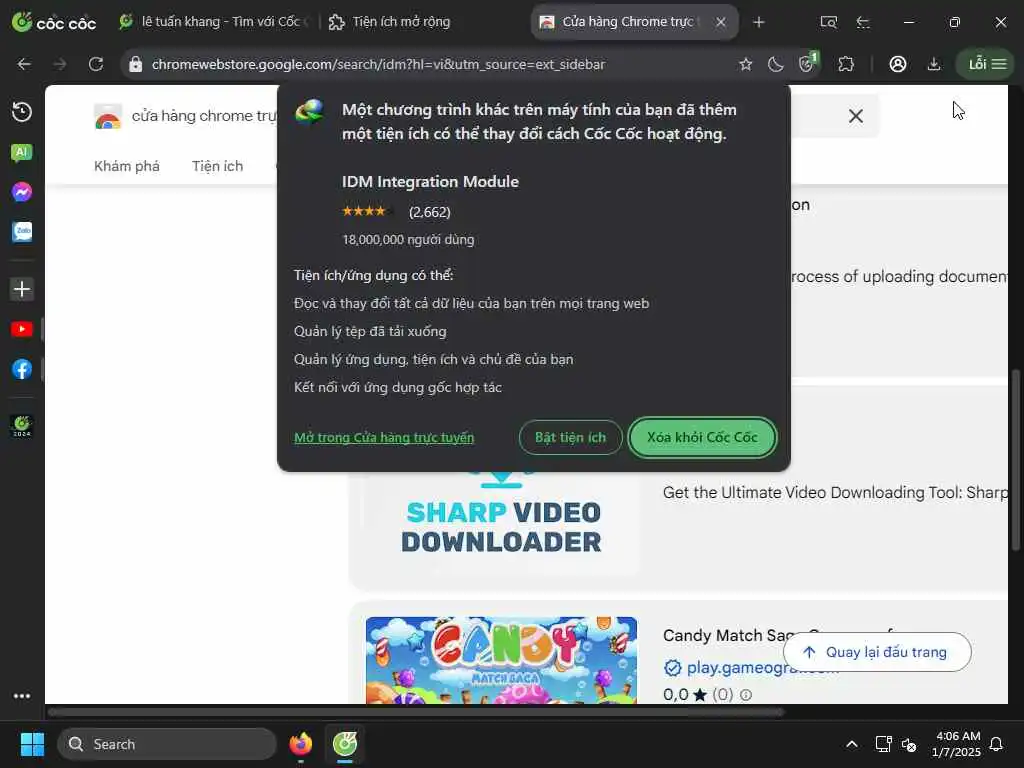Screen dimensions: 1024x768
Task: Open the Cốc Cốc 2024 sidebar icon
Action: (22, 426)
